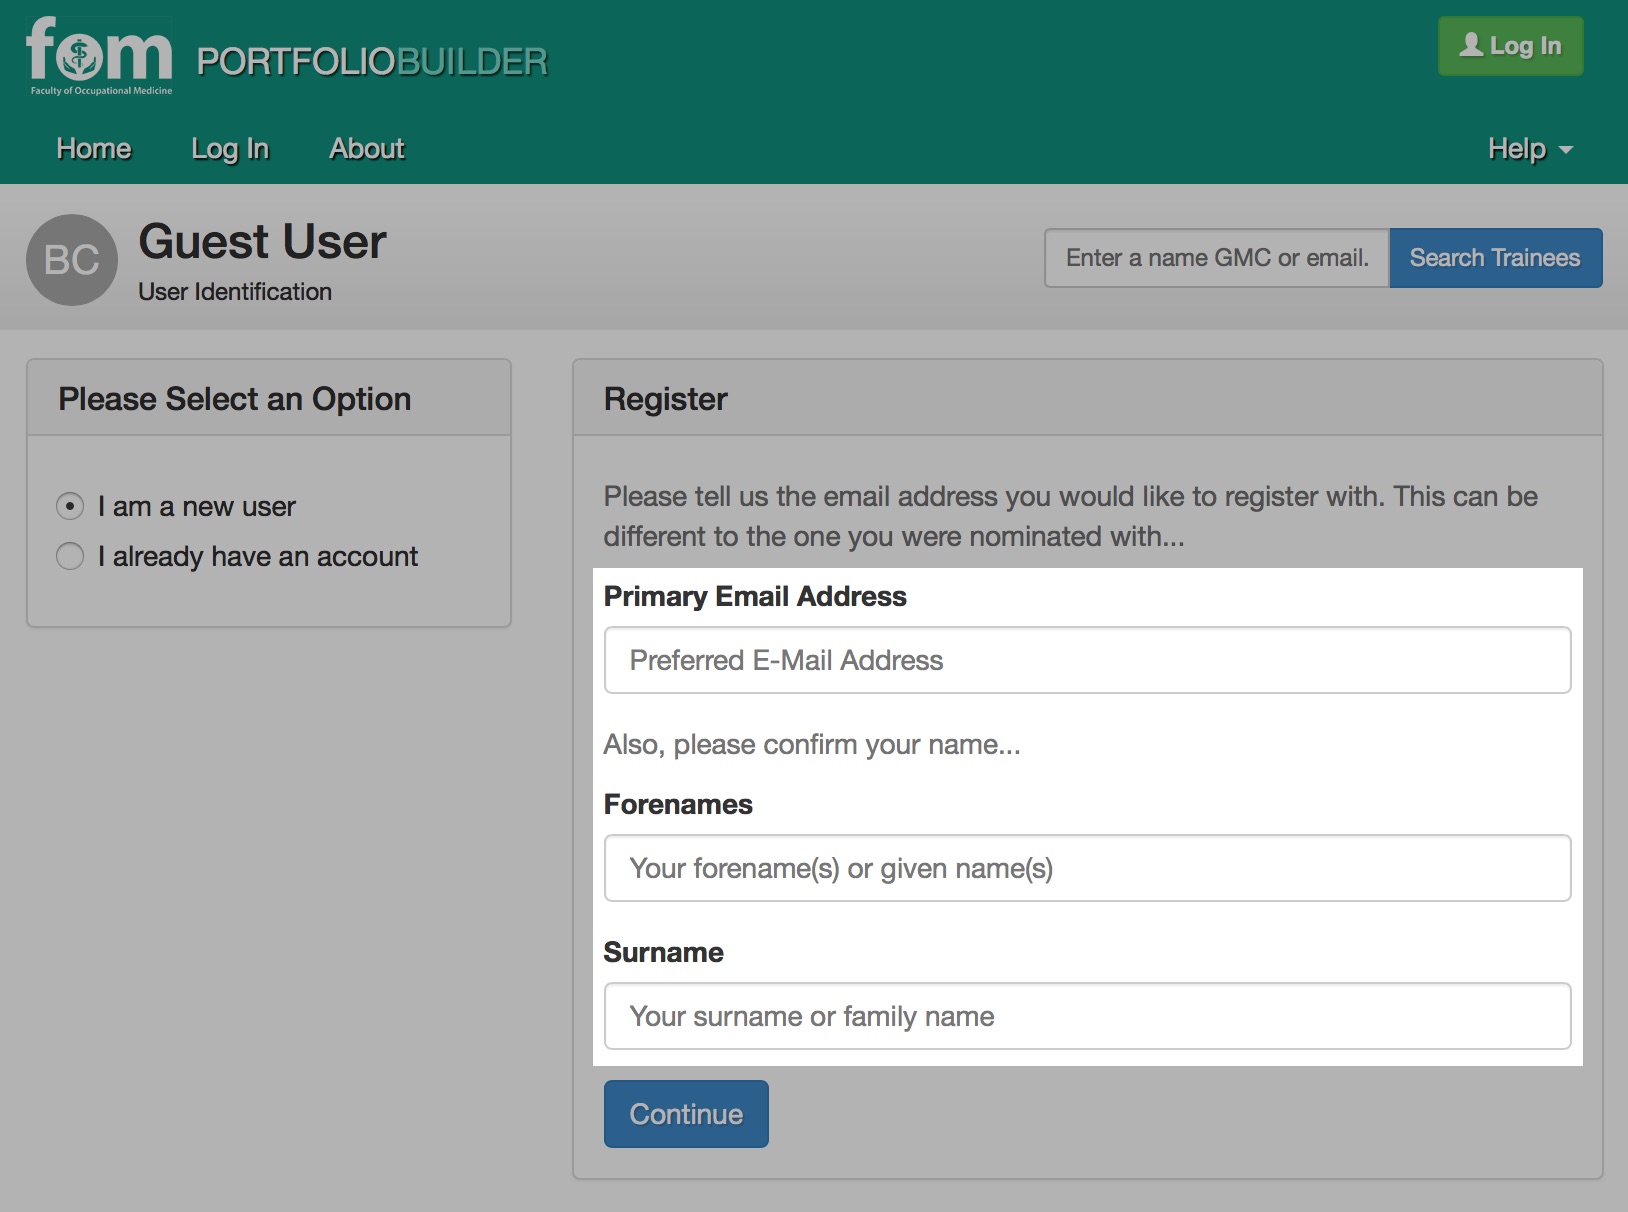Open the Log In navigation link

pyautogui.click(x=230, y=148)
